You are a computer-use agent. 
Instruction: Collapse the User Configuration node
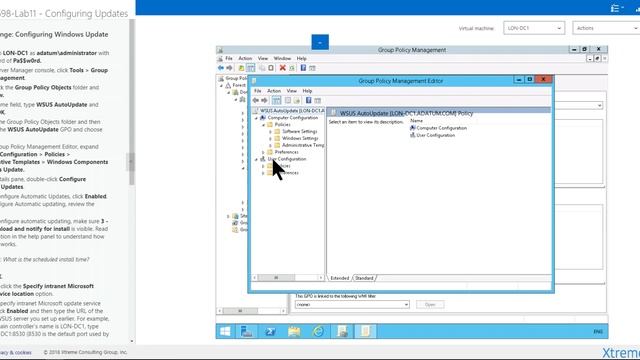256,159
